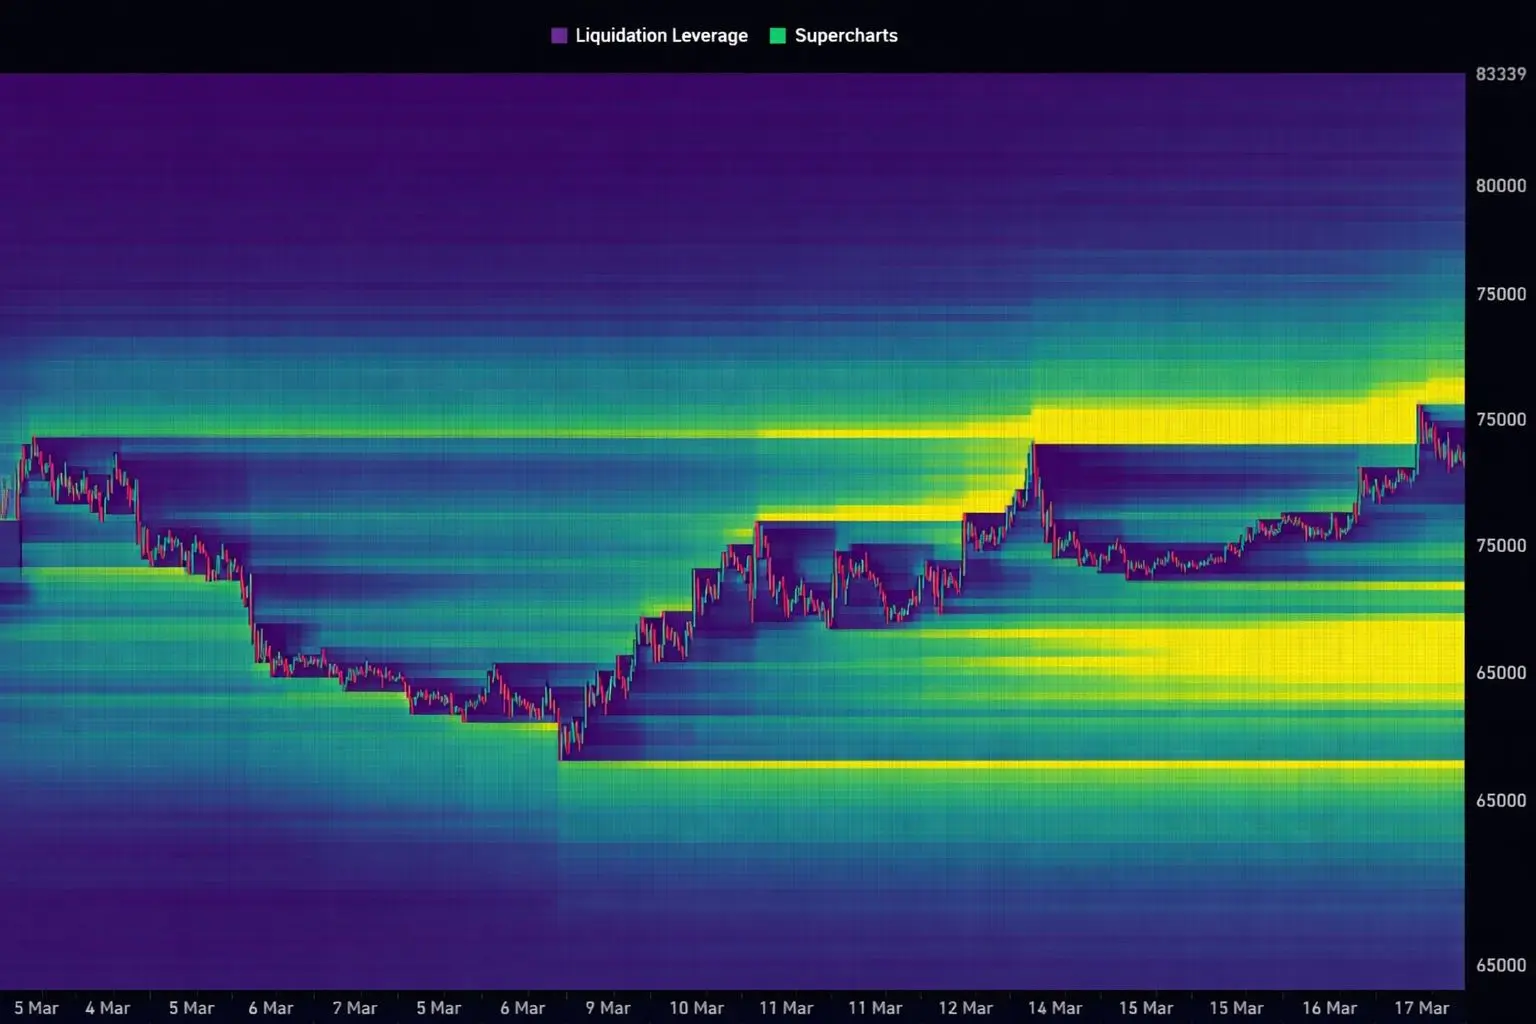Screen dimensions: 1536x1024
Task: Select the 10 Mar date label
Action: (x=696, y=1008)
